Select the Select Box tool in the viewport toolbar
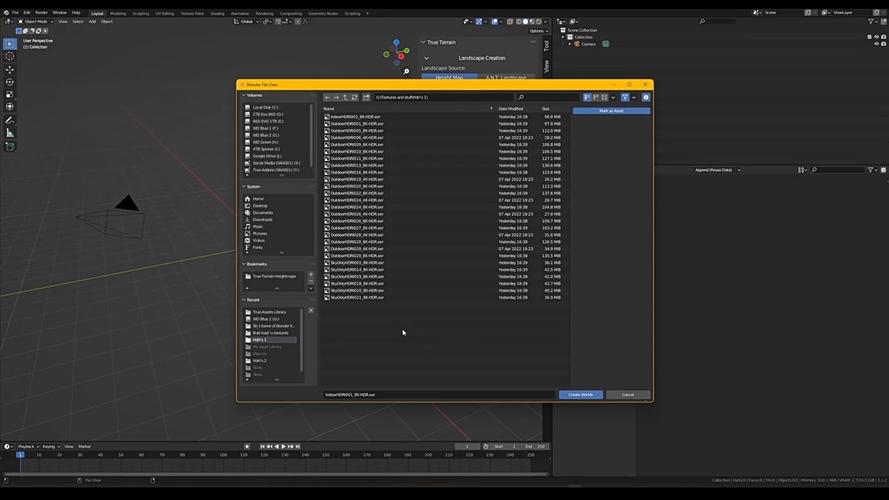 10,44
